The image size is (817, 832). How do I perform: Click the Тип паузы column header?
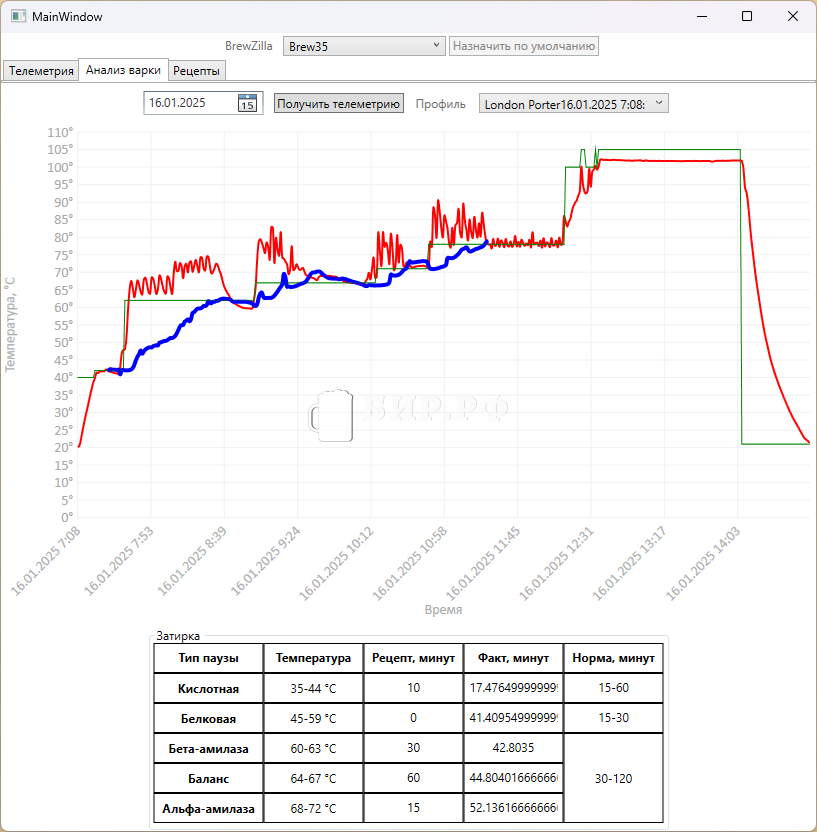(208, 658)
